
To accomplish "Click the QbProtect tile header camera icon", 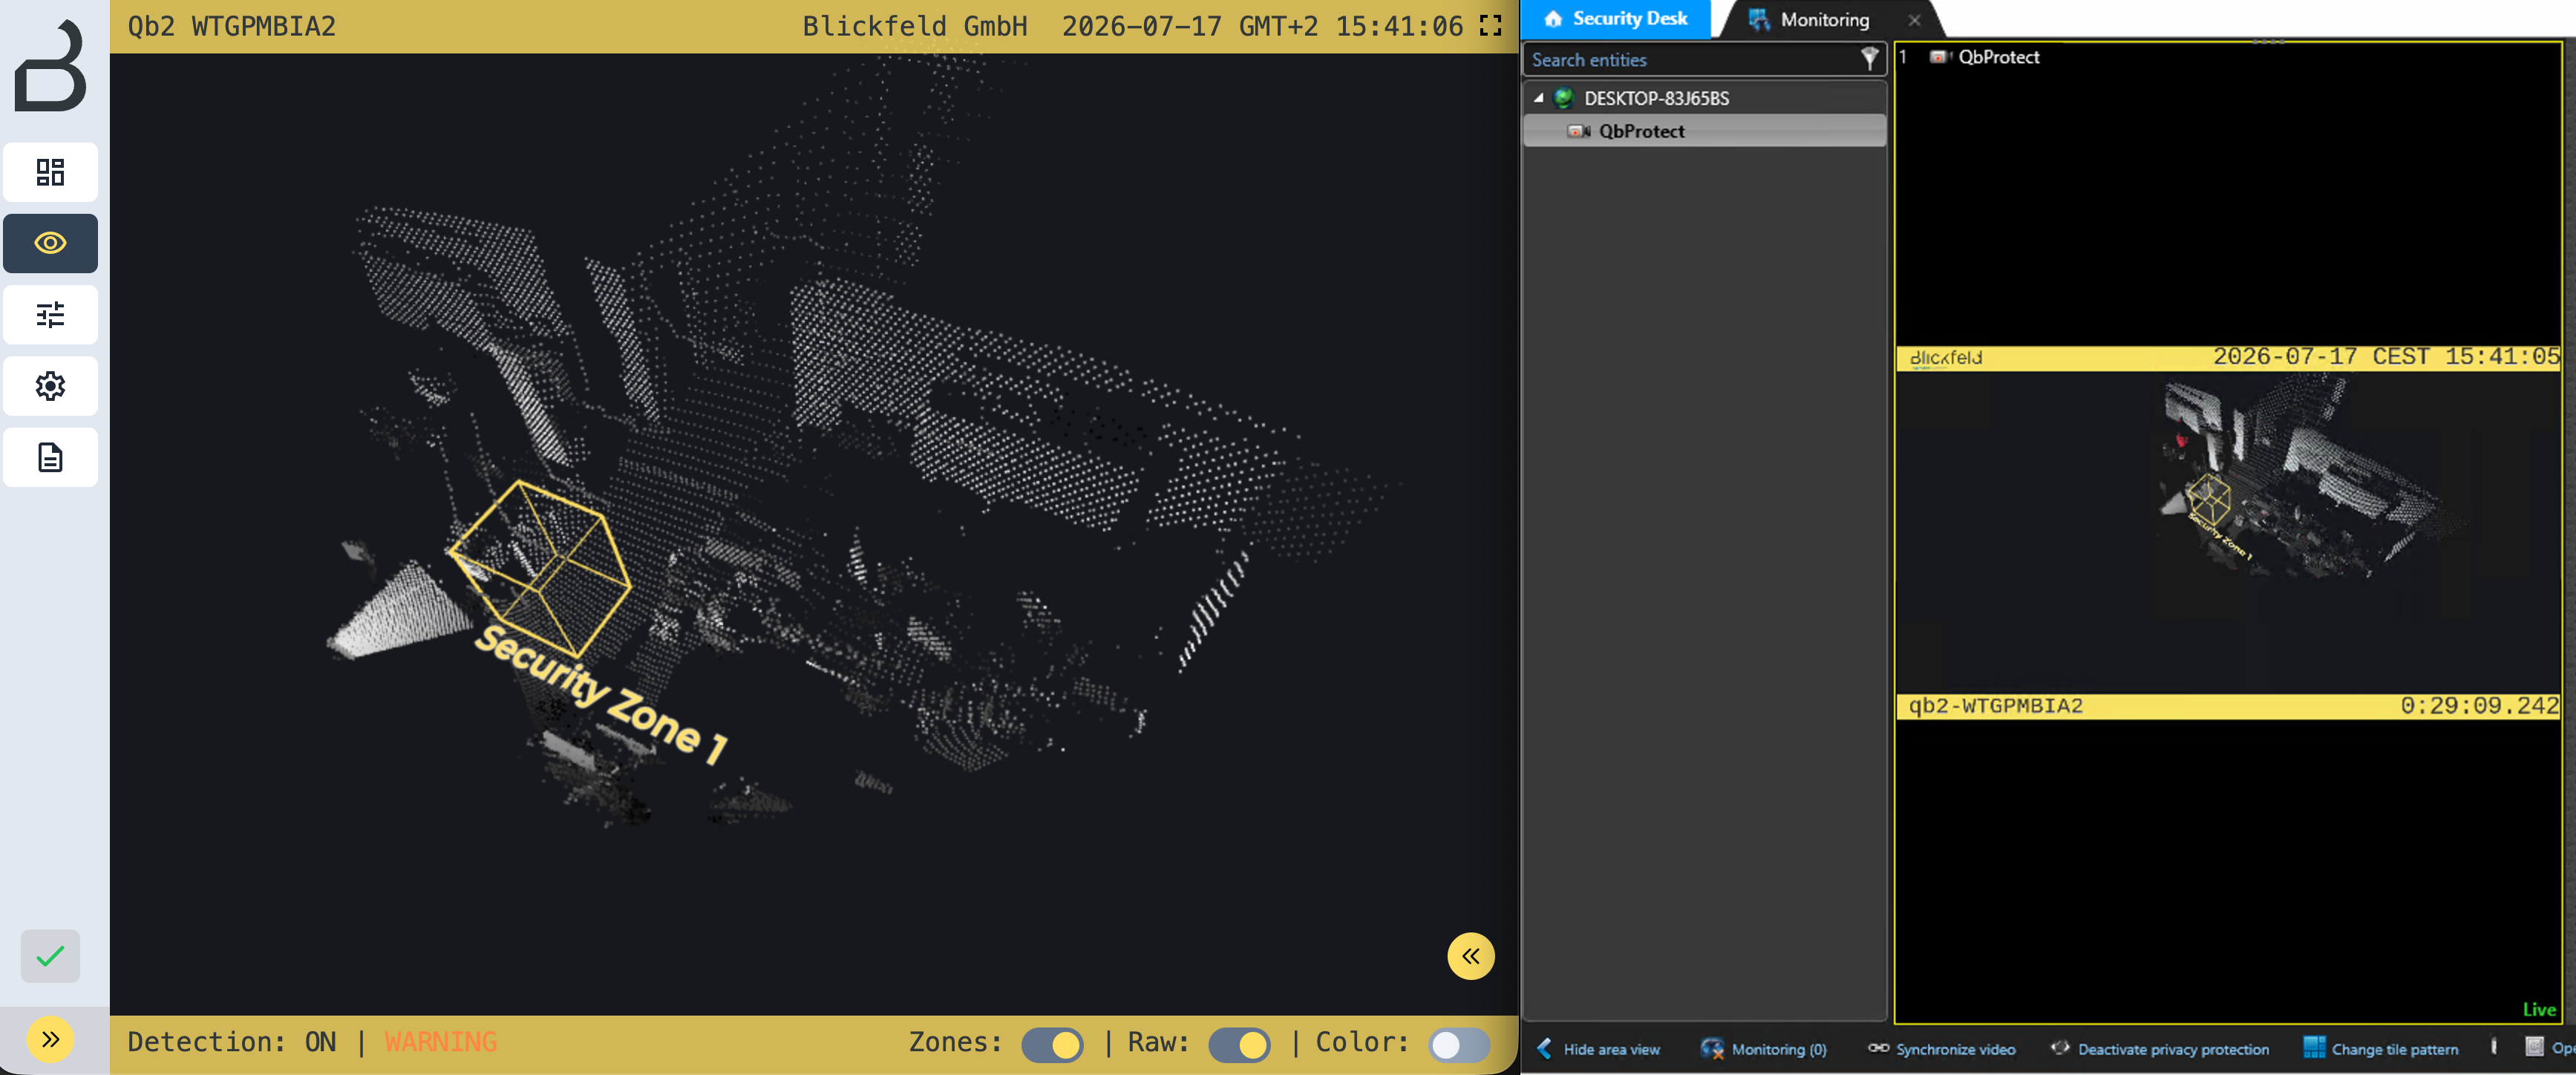I will click(1940, 57).
